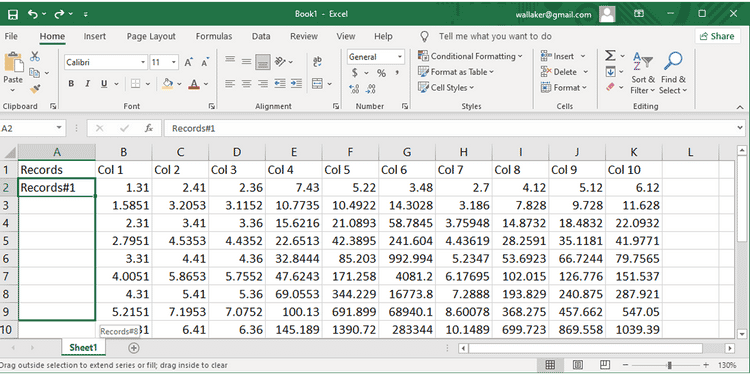The height and width of the screenshot is (375, 750).
Task: Collapse the ribbon with the caret
Action: coord(739,107)
